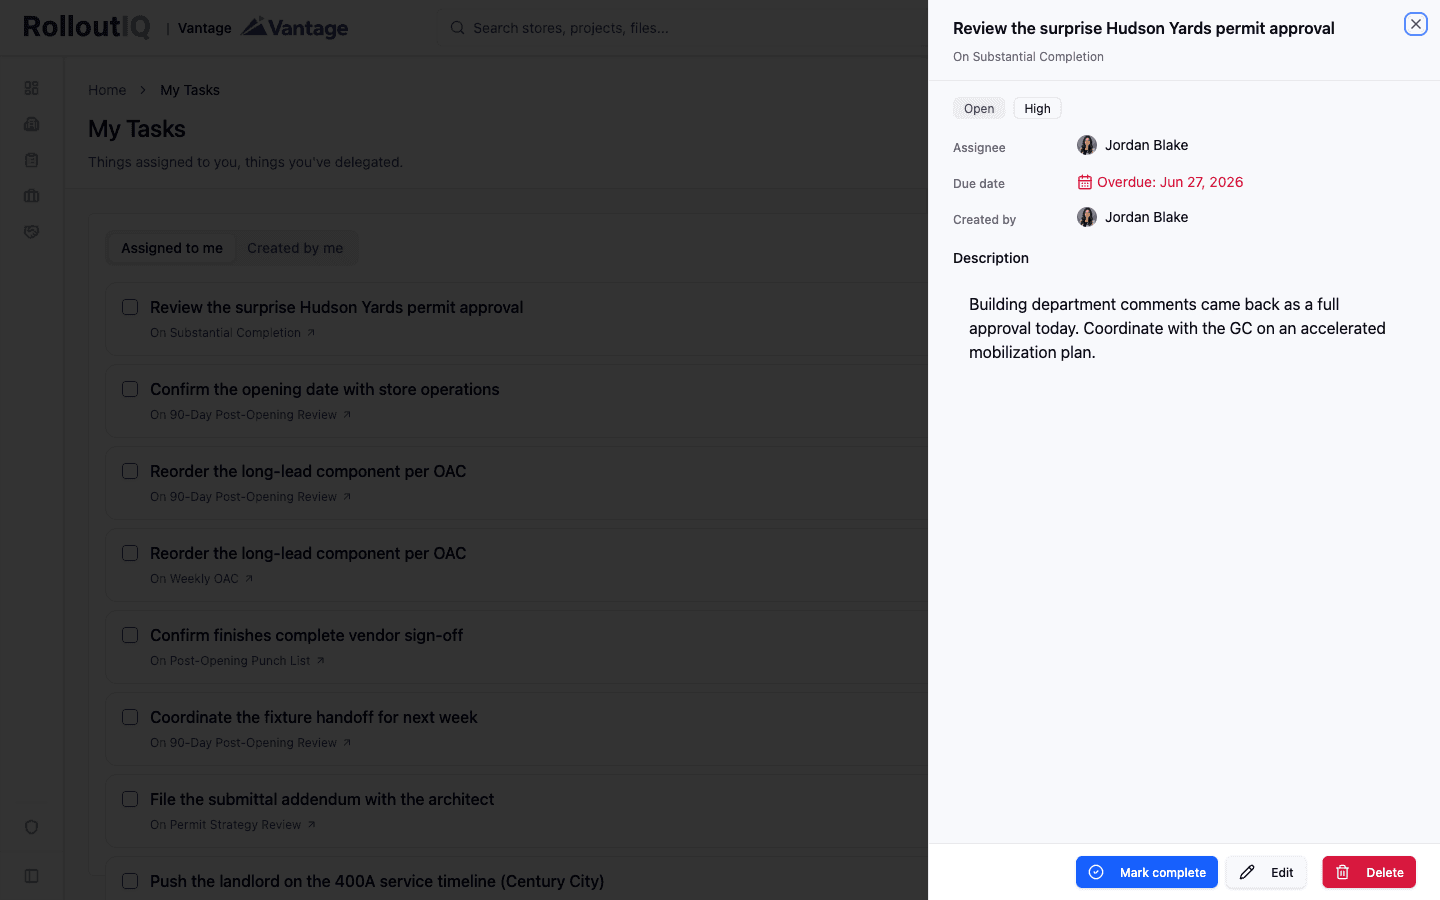Viewport: 1440px width, 900px height.
Task: Open link arrow beside On Substantial Completion
Action: coord(311,333)
